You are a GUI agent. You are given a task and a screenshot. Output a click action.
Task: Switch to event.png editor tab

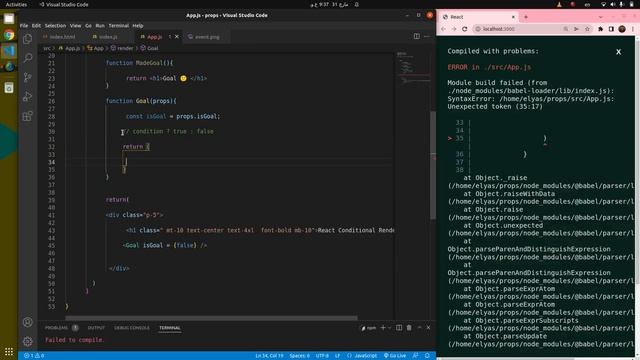[207, 37]
